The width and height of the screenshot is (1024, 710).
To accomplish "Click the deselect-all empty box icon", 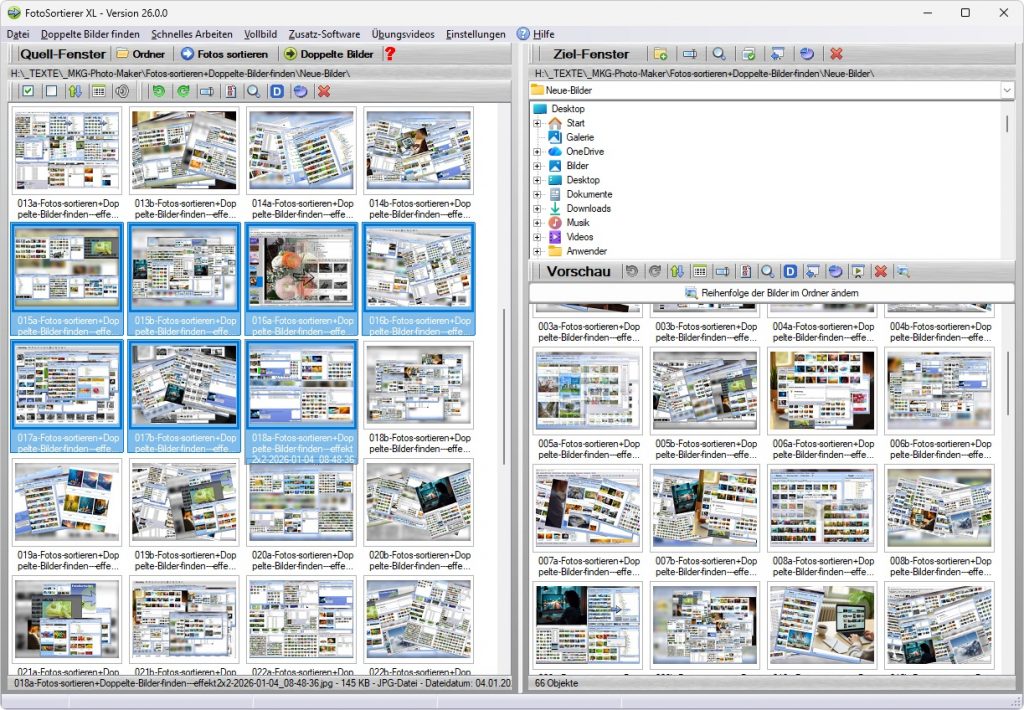I will coord(51,91).
